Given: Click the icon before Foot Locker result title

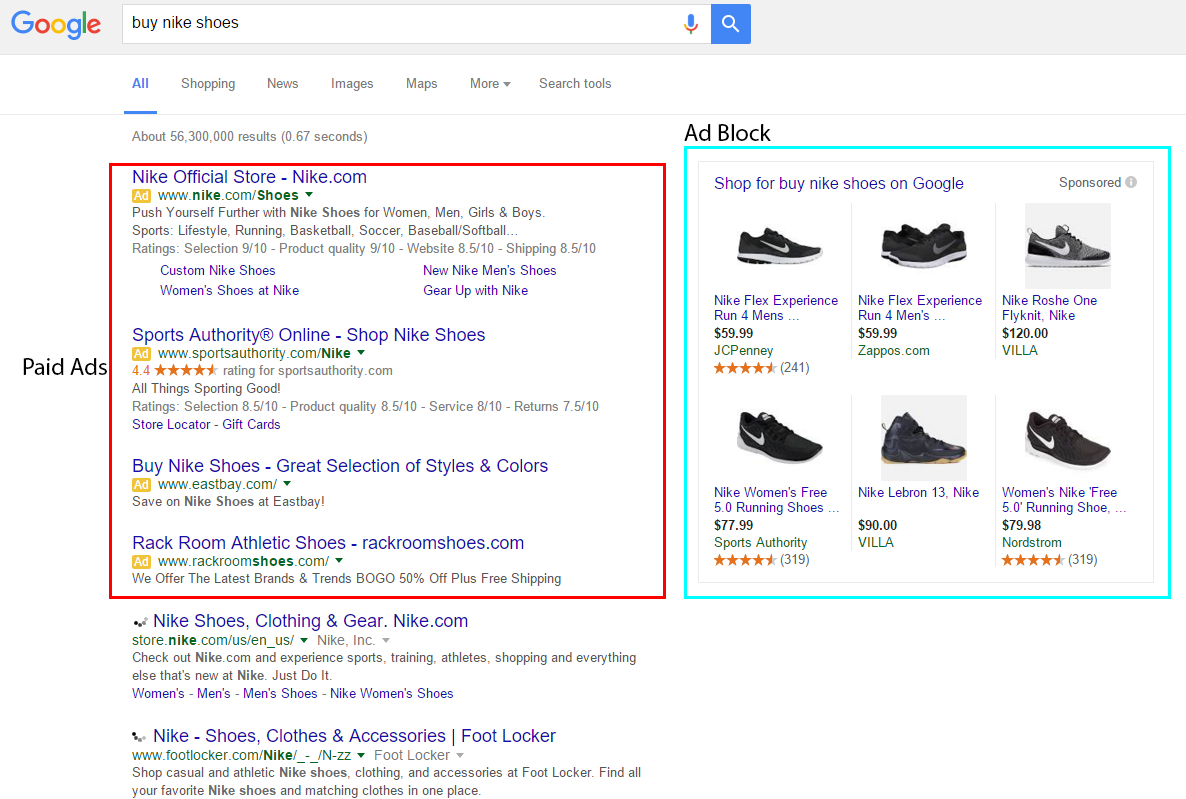Looking at the screenshot, I should (139, 737).
